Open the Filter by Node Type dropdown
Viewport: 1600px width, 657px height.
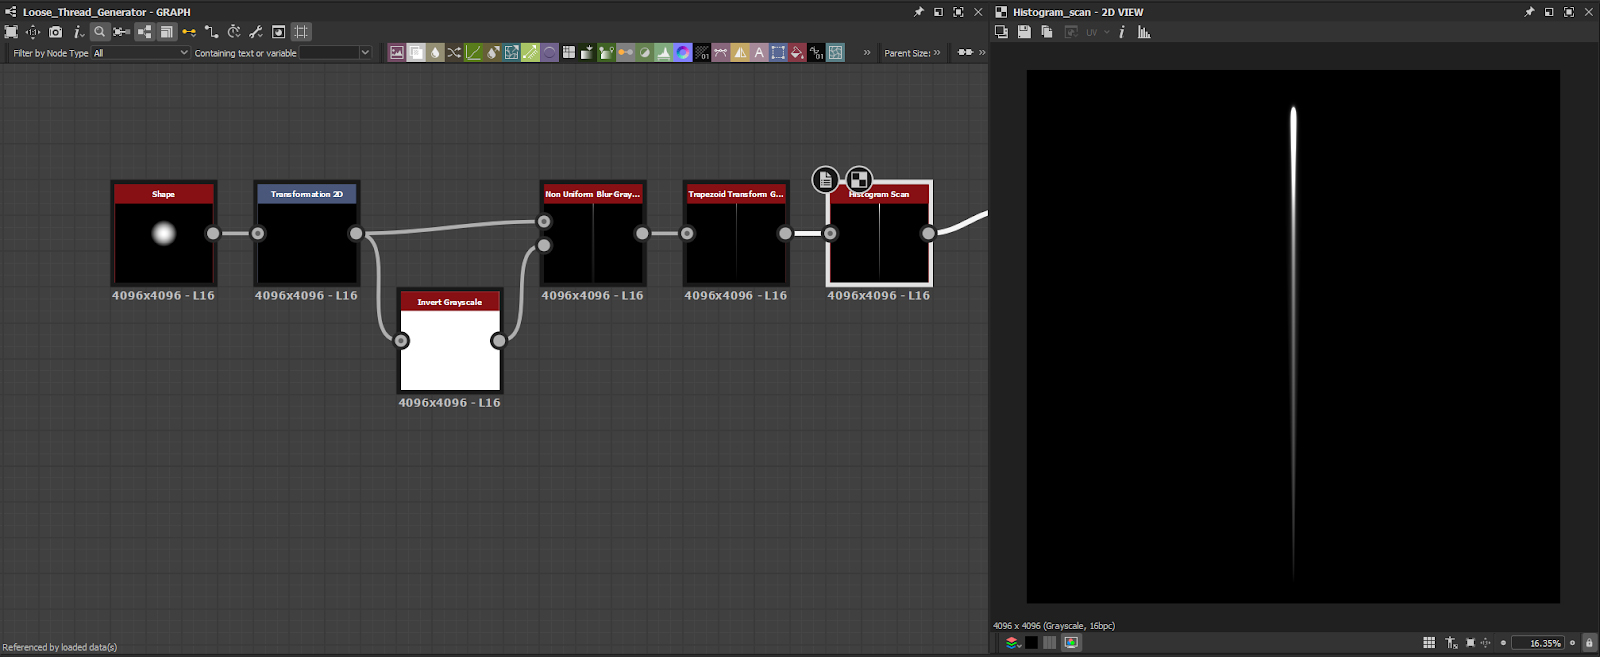[x=140, y=53]
